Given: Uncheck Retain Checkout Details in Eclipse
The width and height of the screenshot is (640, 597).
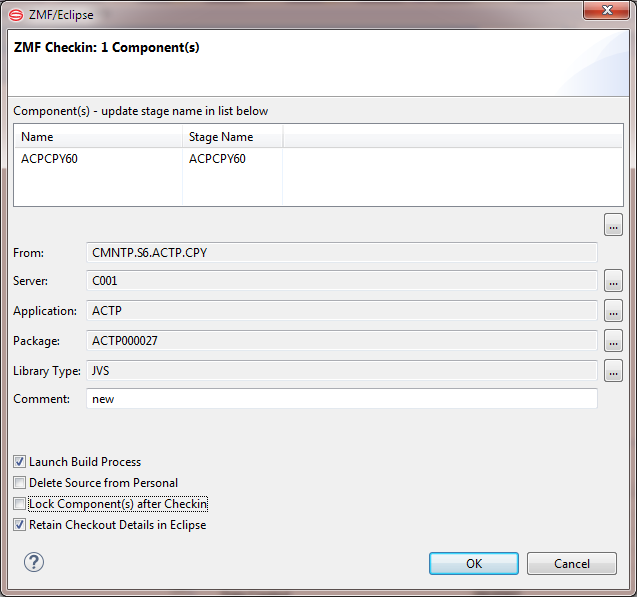Looking at the screenshot, I should (20, 524).
